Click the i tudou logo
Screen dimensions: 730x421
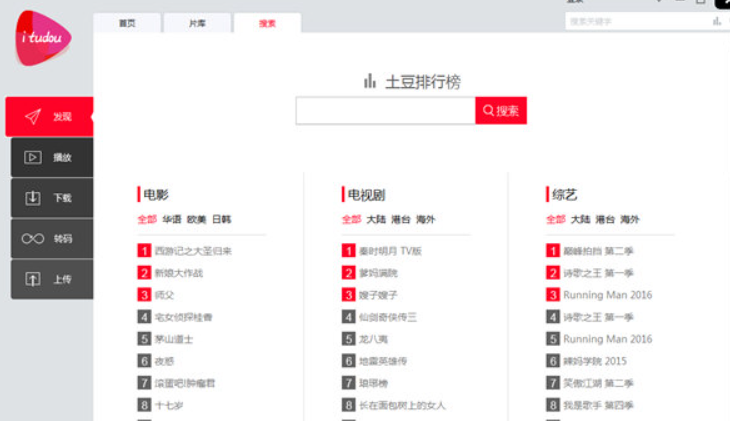coord(43,38)
